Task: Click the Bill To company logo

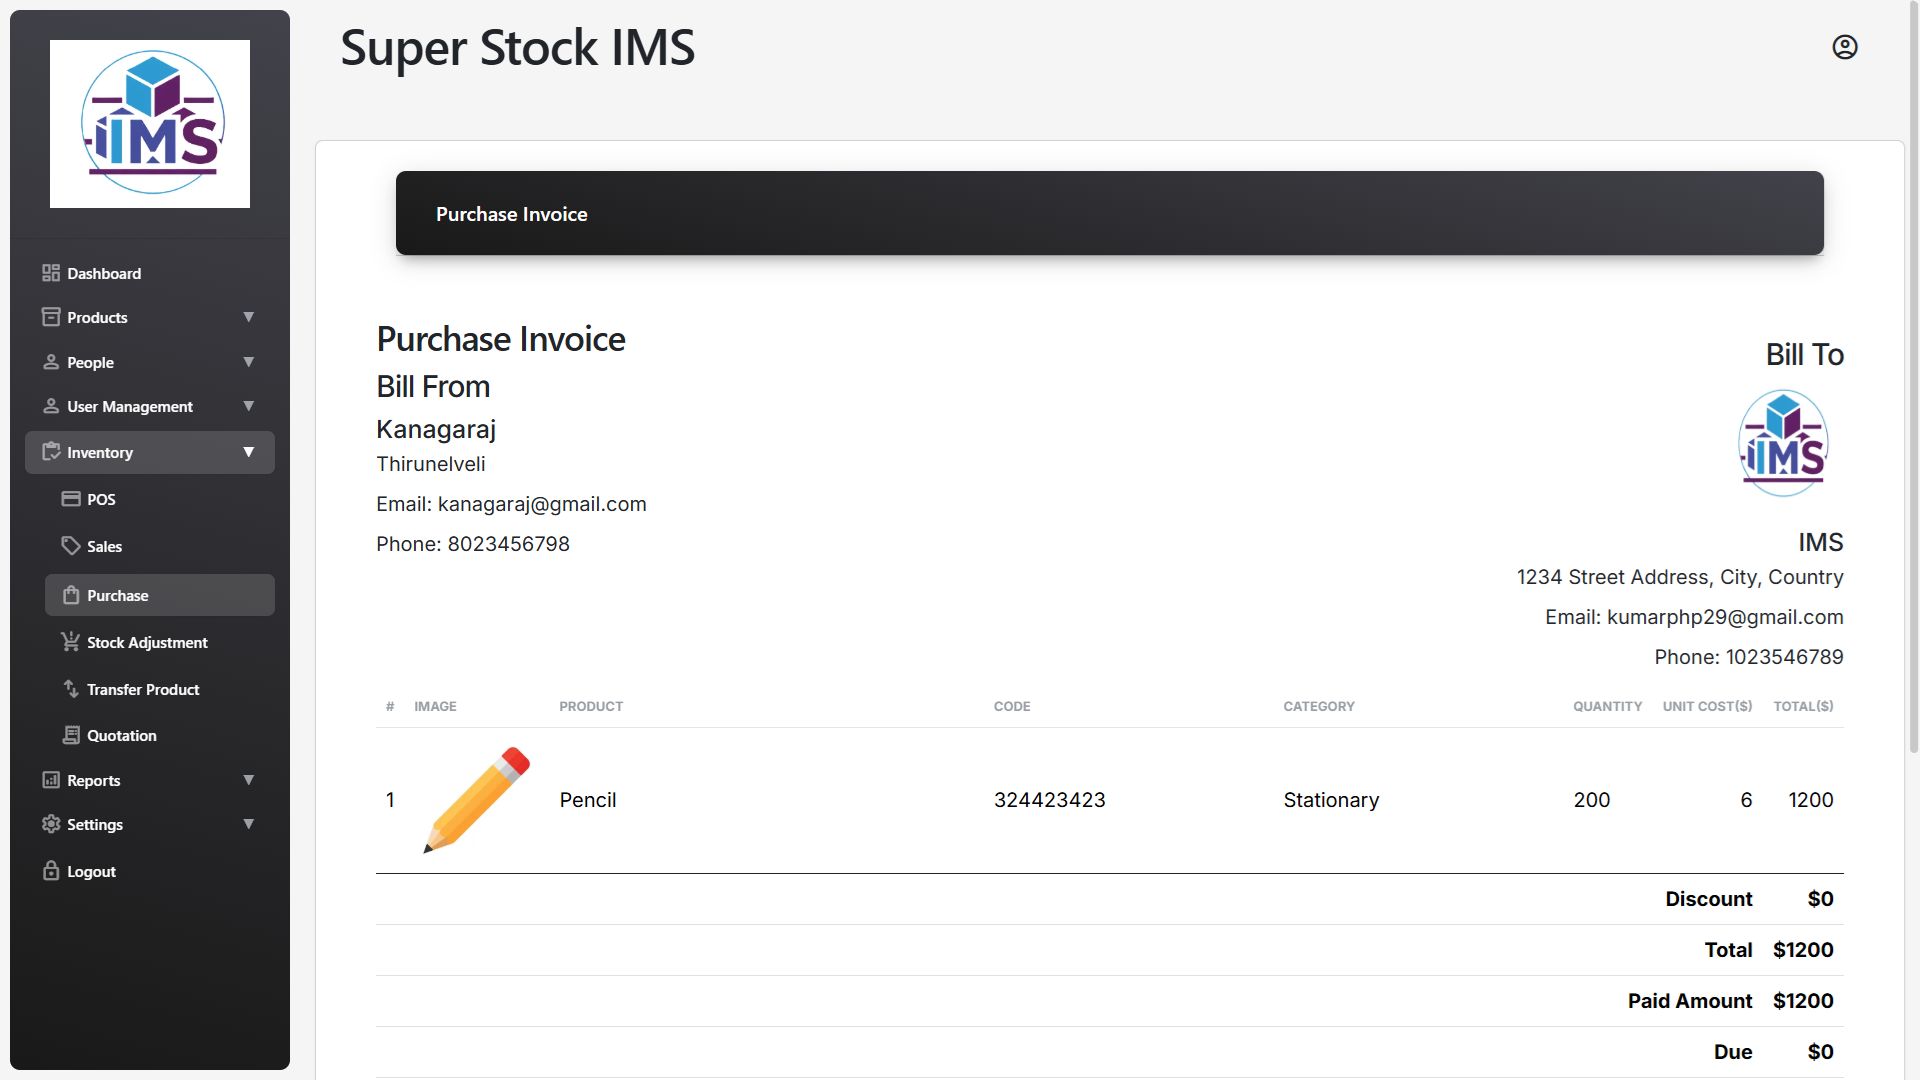Action: (x=1783, y=443)
